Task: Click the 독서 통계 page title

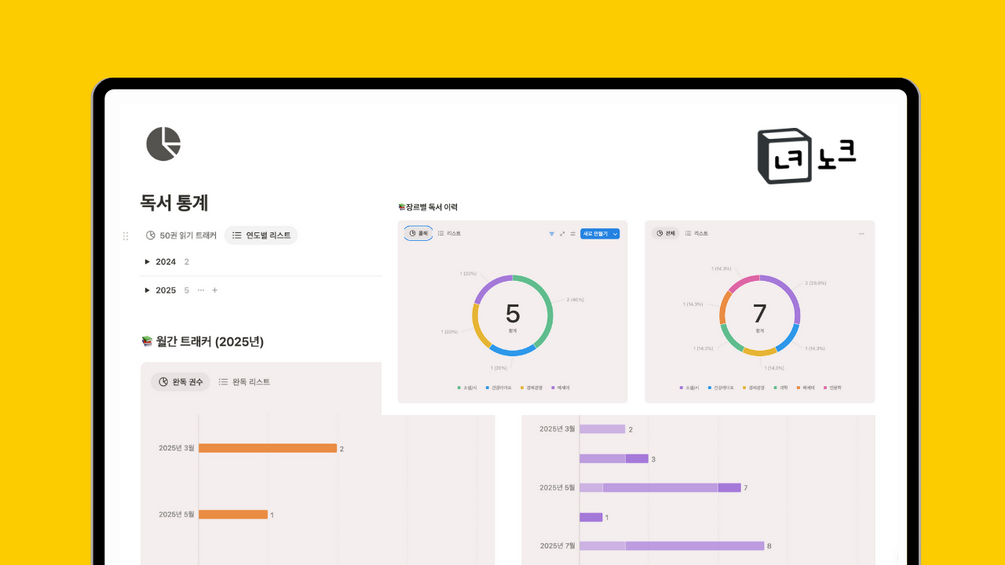Action: (174, 202)
